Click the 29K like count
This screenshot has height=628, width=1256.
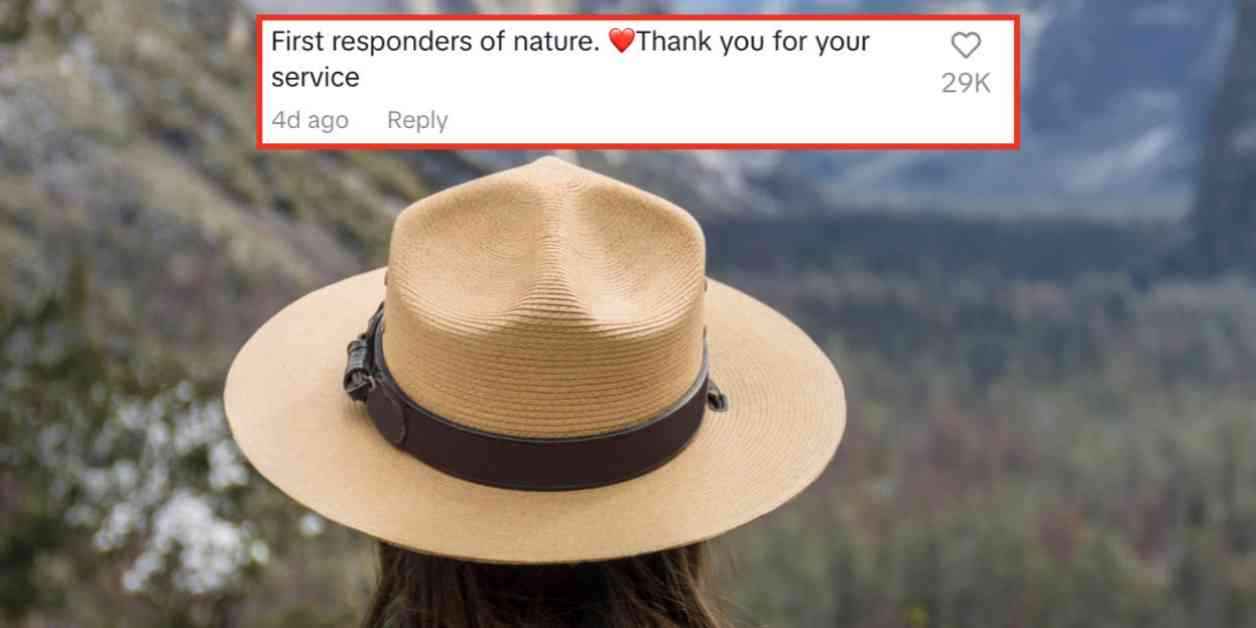965,83
